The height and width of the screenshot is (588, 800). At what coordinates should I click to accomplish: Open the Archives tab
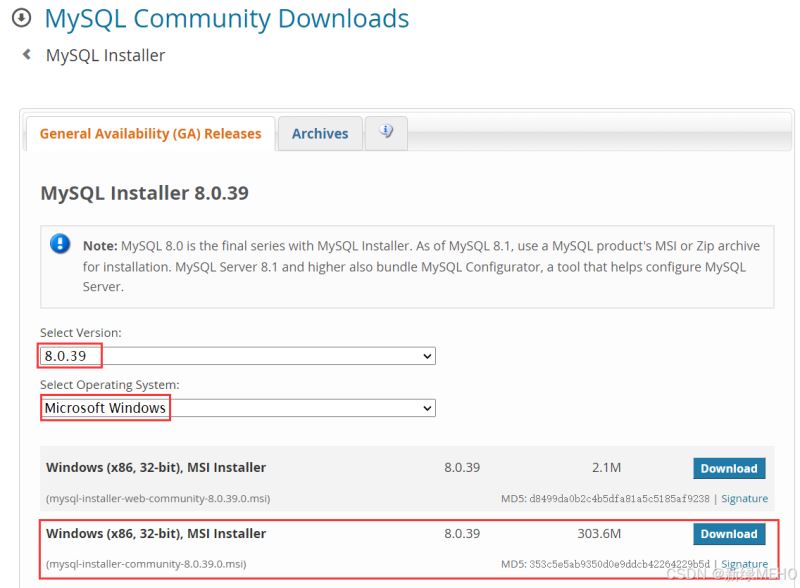(x=320, y=134)
